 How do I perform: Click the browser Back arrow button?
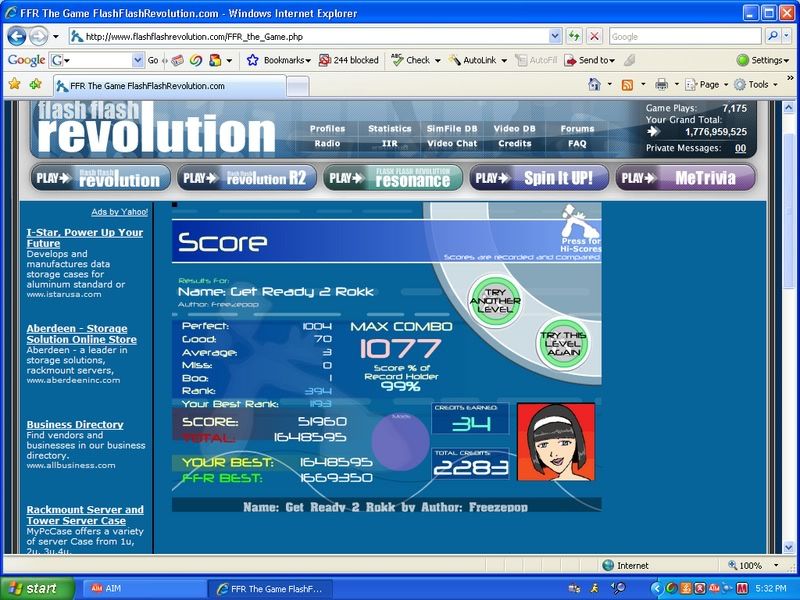click(x=17, y=36)
